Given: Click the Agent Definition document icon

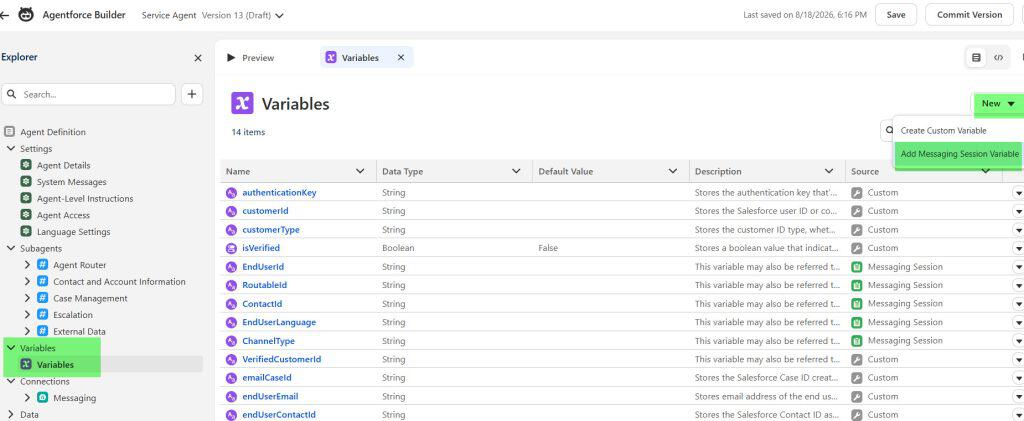Looking at the screenshot, I should click(9, 132).
